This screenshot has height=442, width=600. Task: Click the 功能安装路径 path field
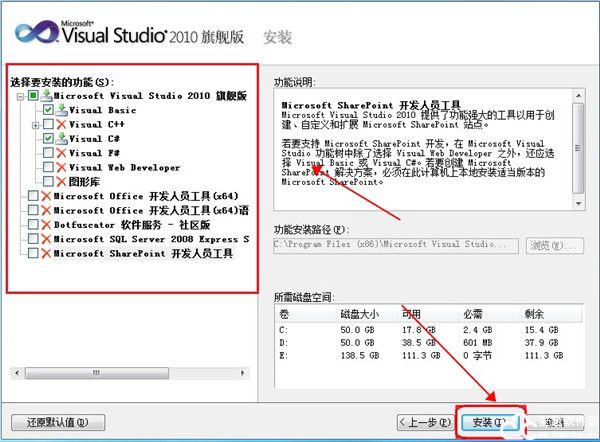(x=396, y=245)
